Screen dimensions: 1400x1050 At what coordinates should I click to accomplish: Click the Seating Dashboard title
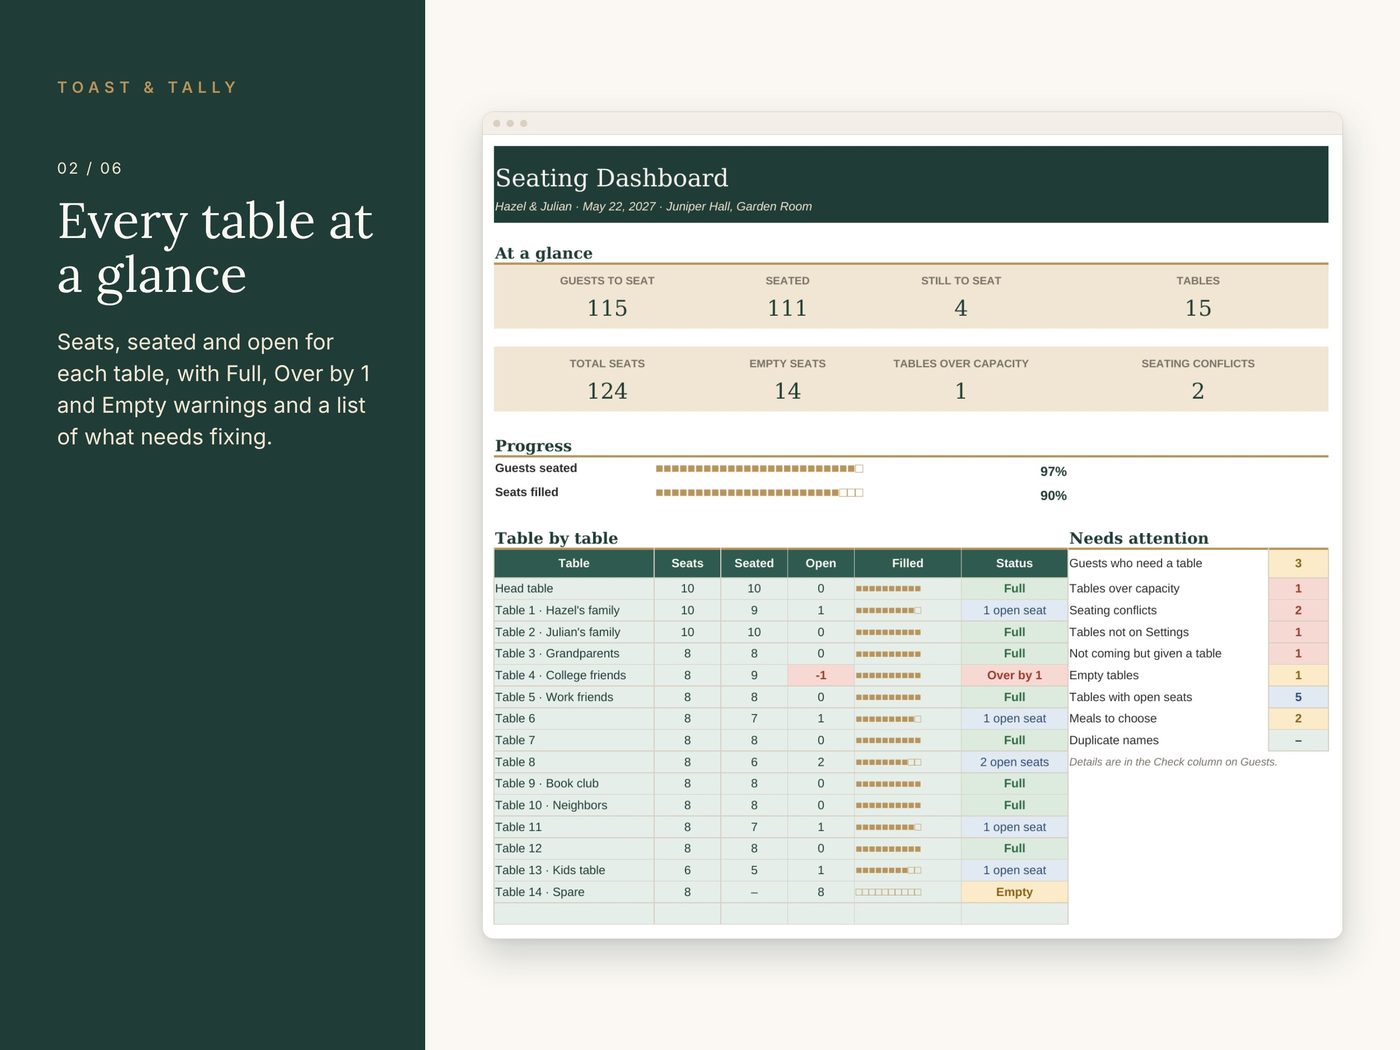pos(611,178)
